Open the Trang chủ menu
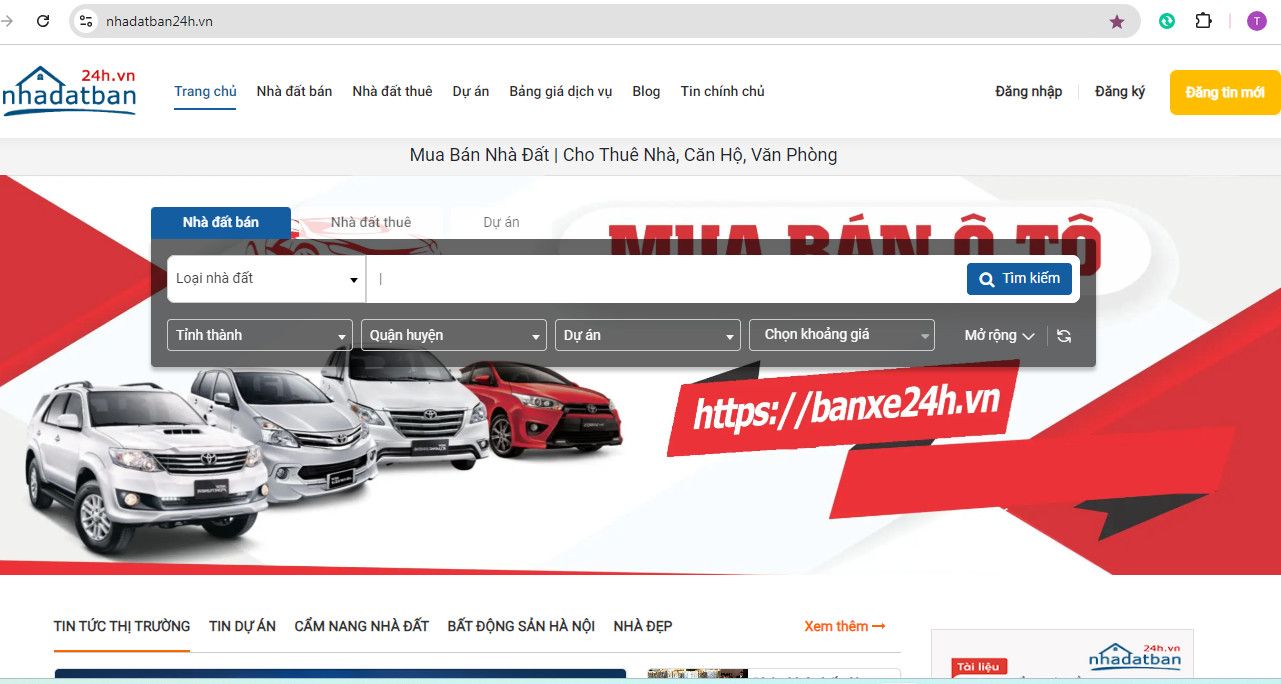Image resolution: width=1281 pixels, height=684 pixels. (205, 91)
